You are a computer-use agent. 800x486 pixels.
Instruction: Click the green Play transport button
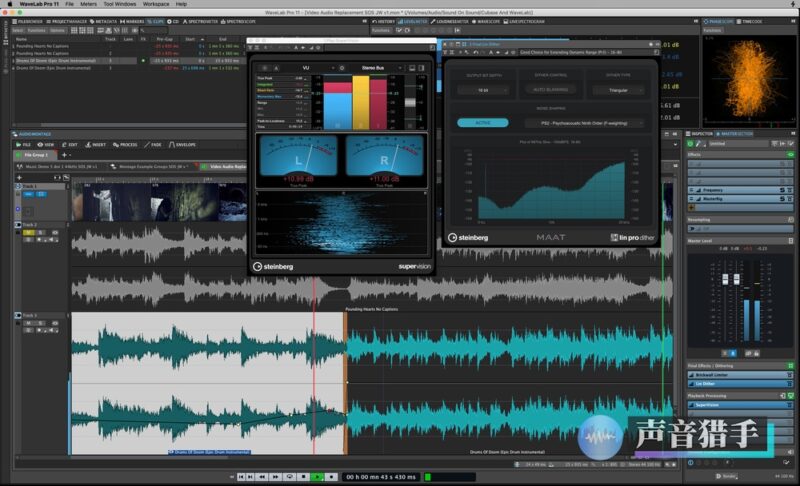coord(317,477)
